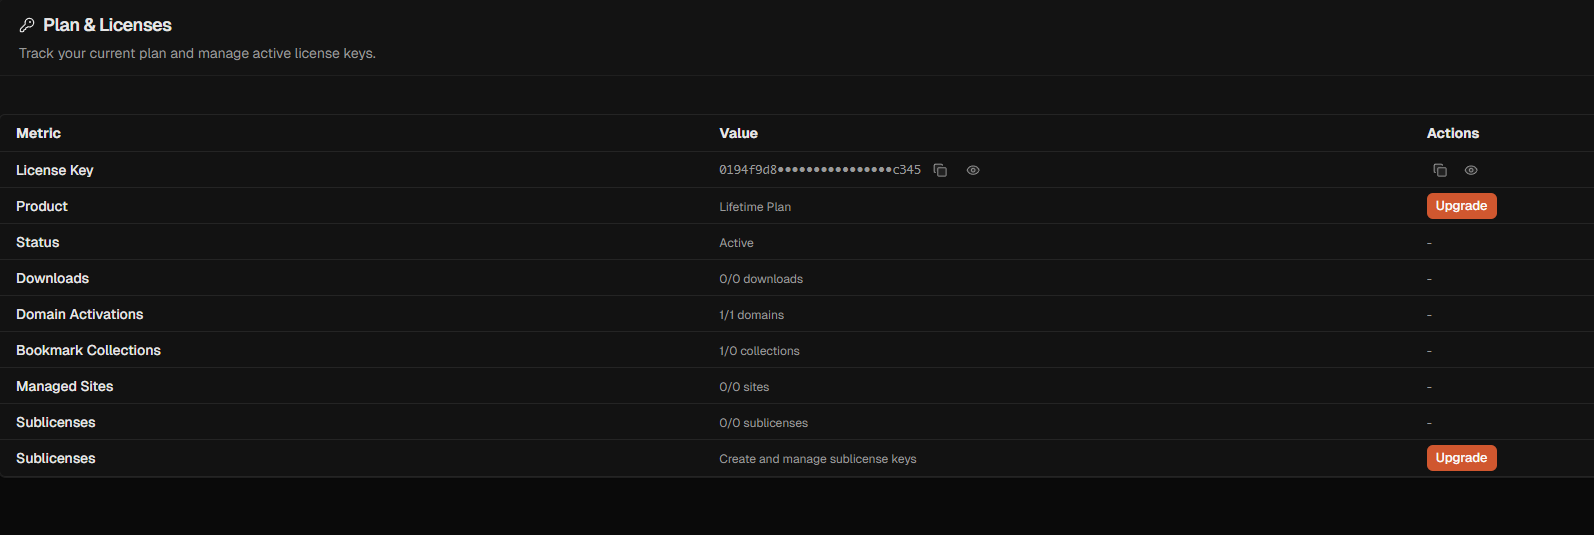Click the Domain Activations row label
The height and width of the screenshot is (535, 1594).
point(80,314)
